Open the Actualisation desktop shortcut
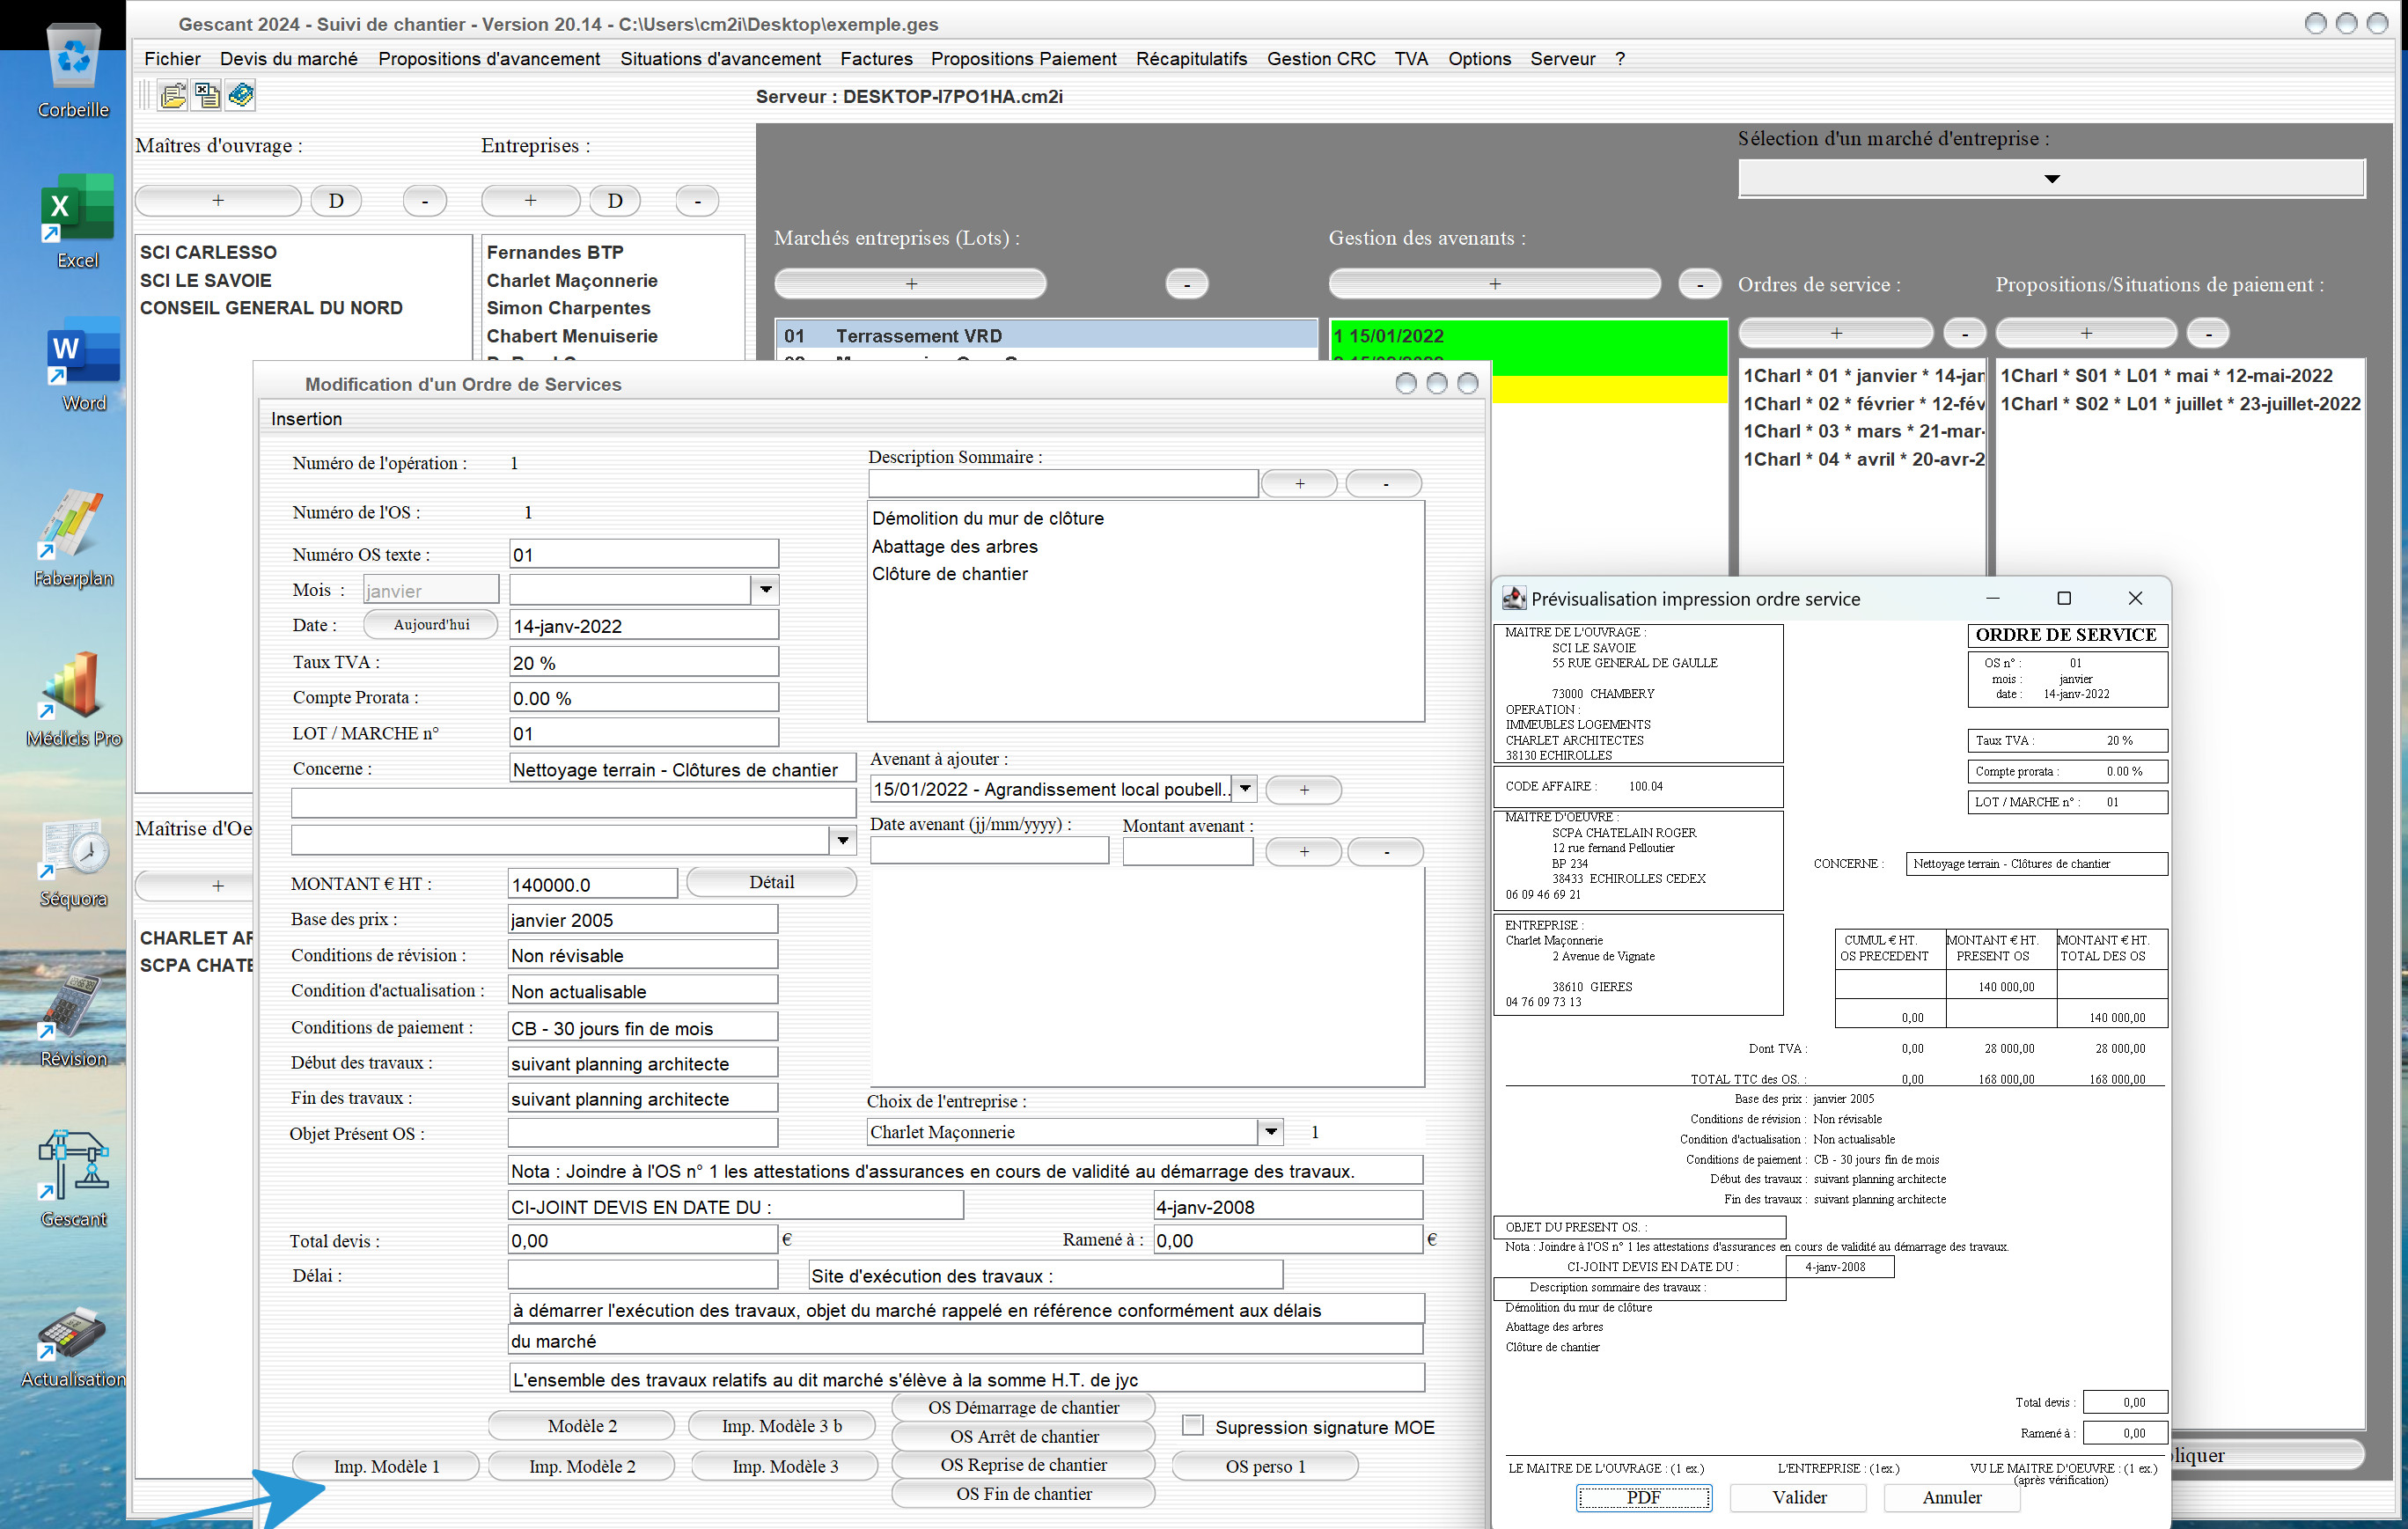2408x1529 pixels. (x=73, y=1346)
